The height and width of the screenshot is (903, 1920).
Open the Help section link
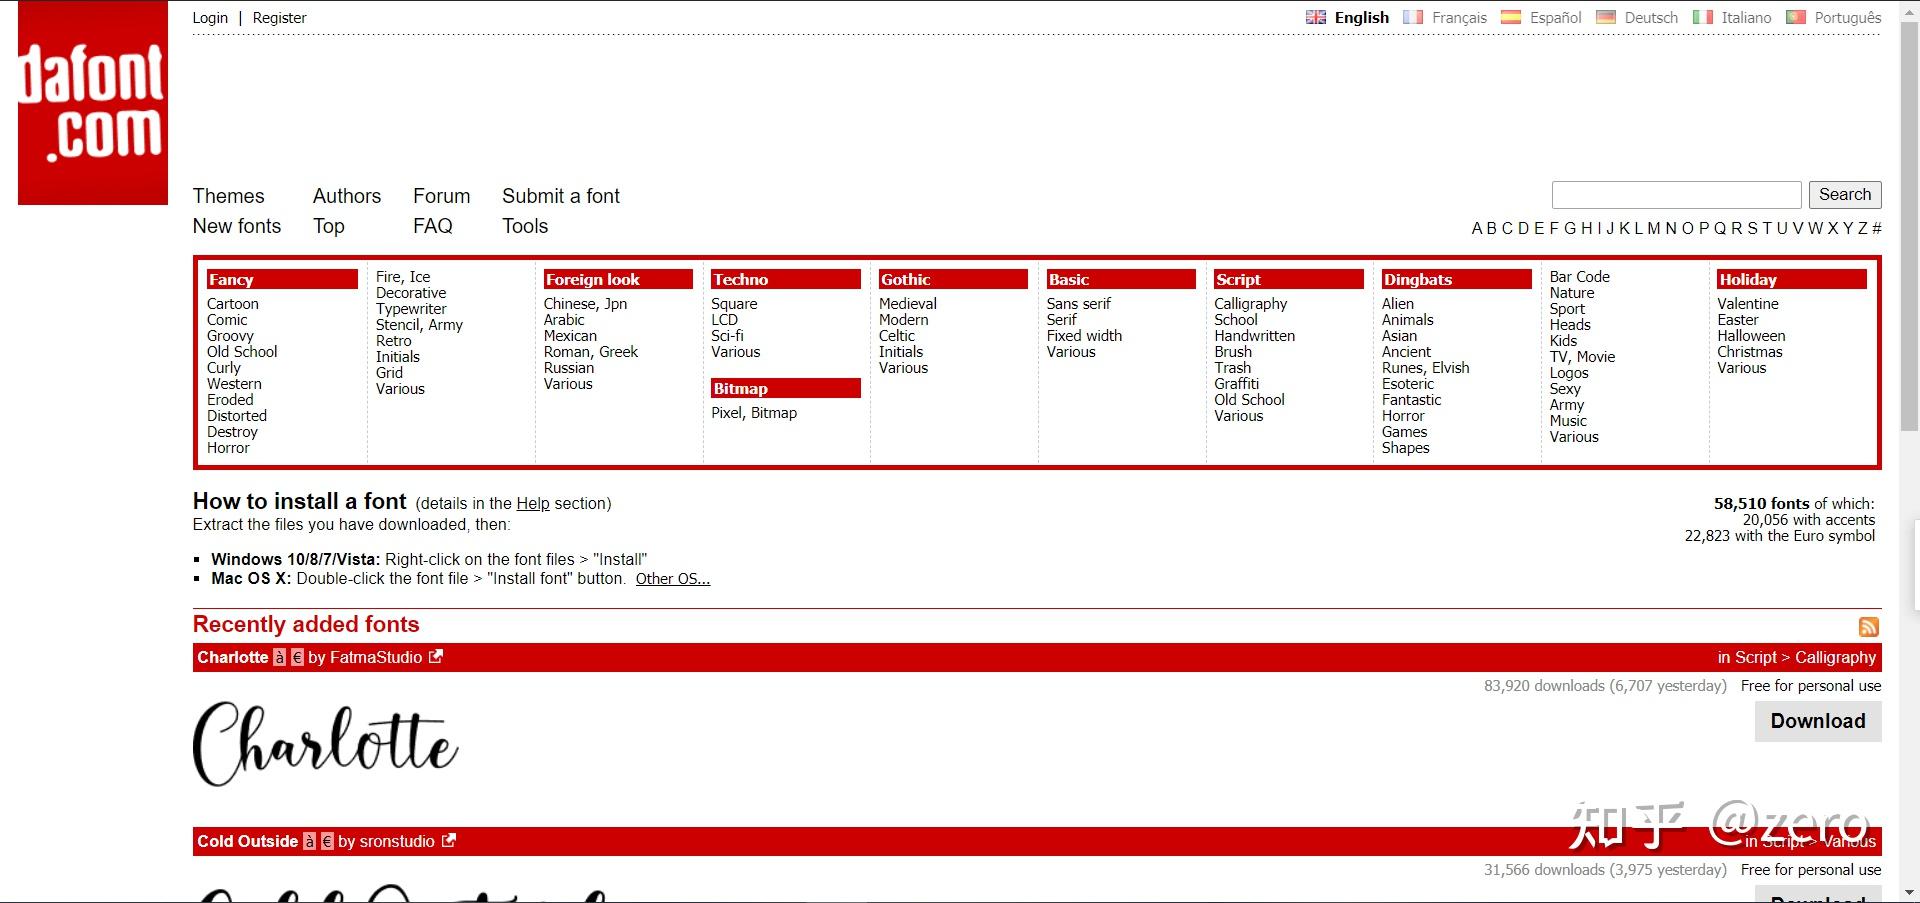coord(533,503)
